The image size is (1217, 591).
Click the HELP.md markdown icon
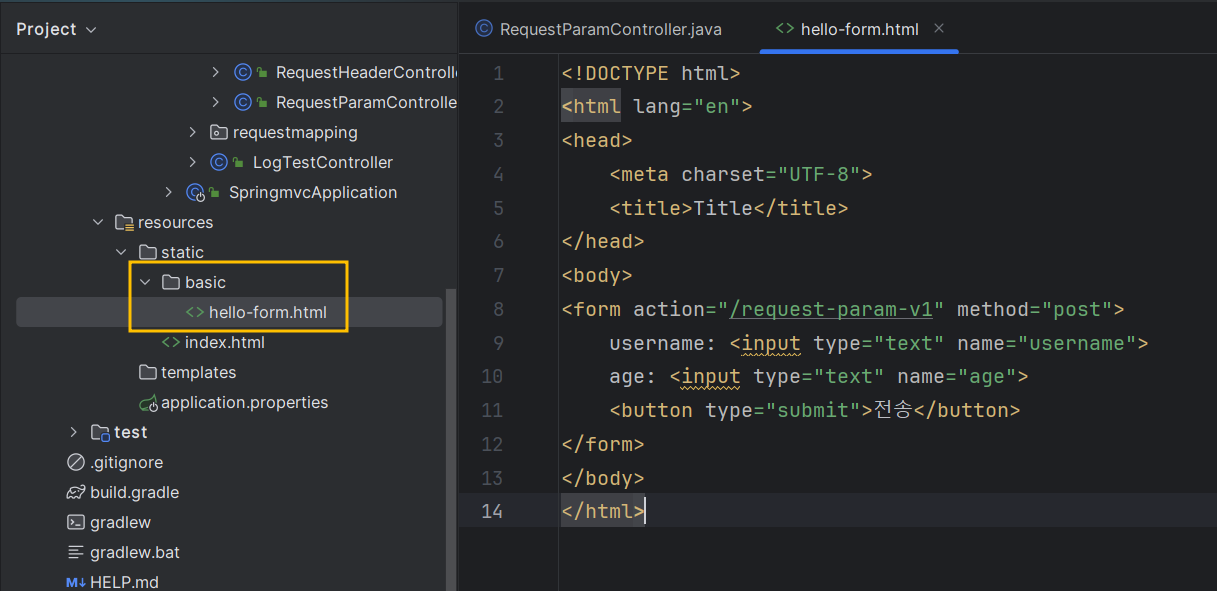[x=75, y=582]
